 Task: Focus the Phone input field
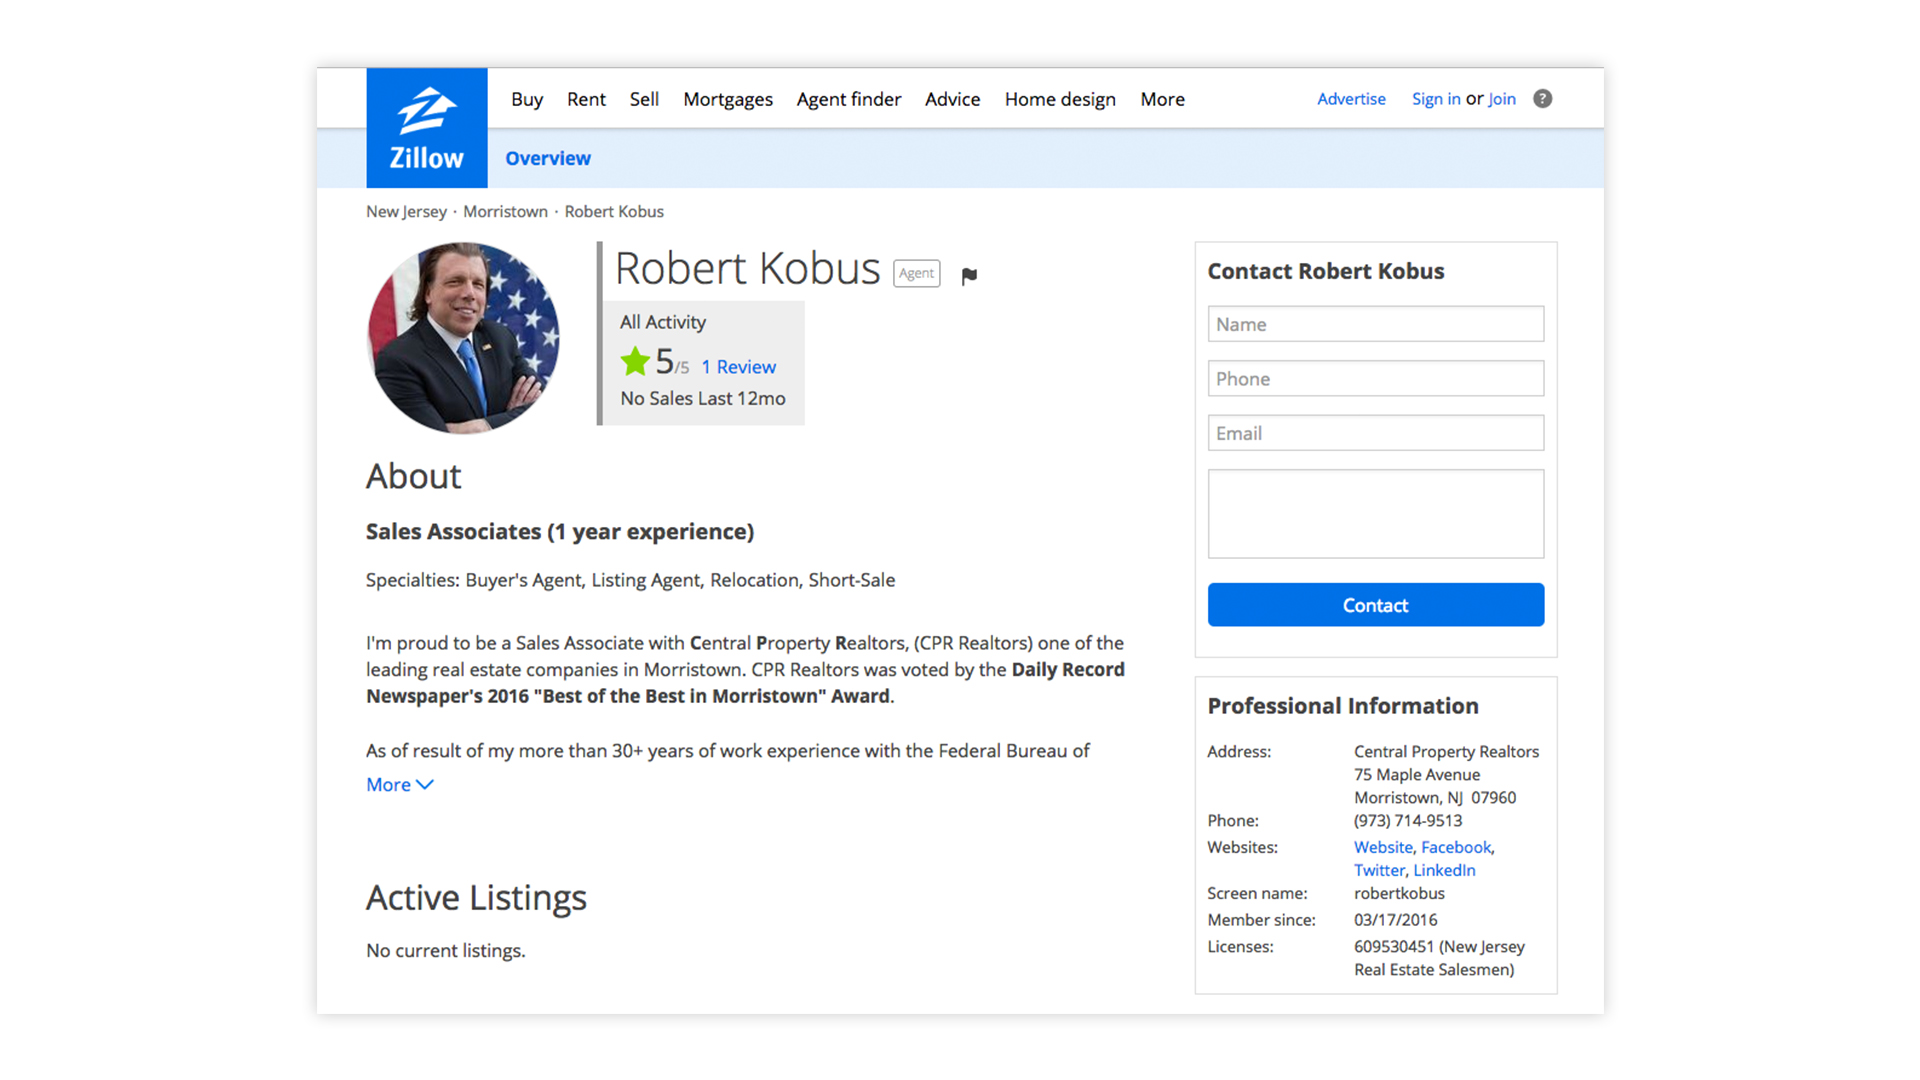point(1376,379)
